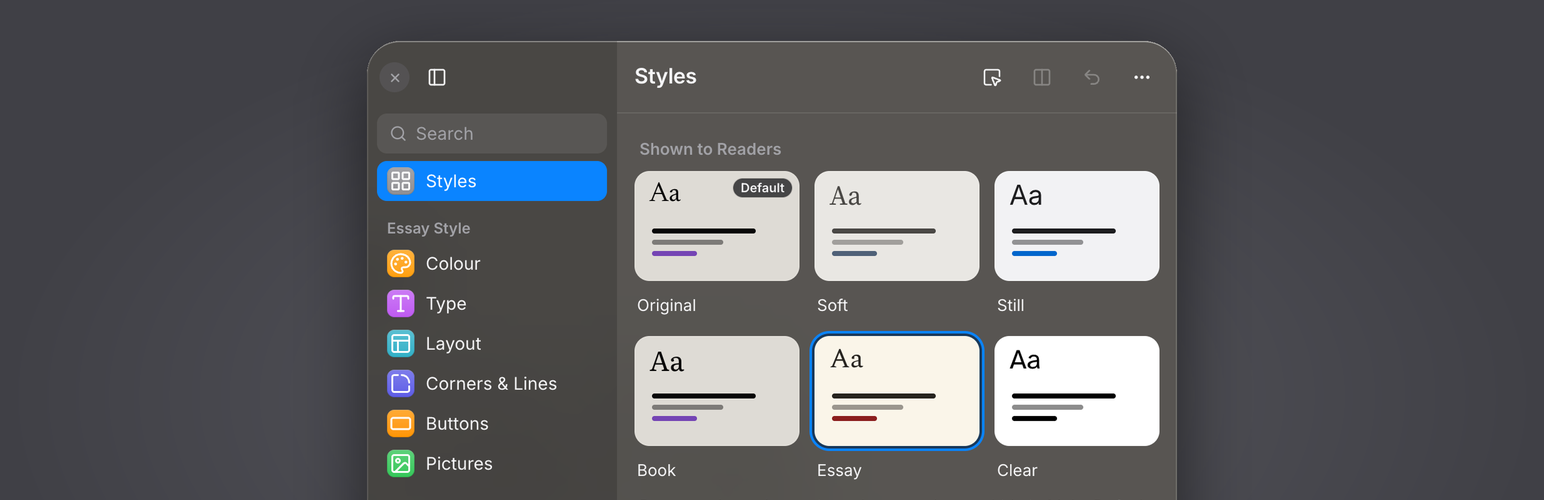Image resolution: width=1544 pixels, height=500 pixels.
Task: Open Pictures settings
Action: (492, 463)
